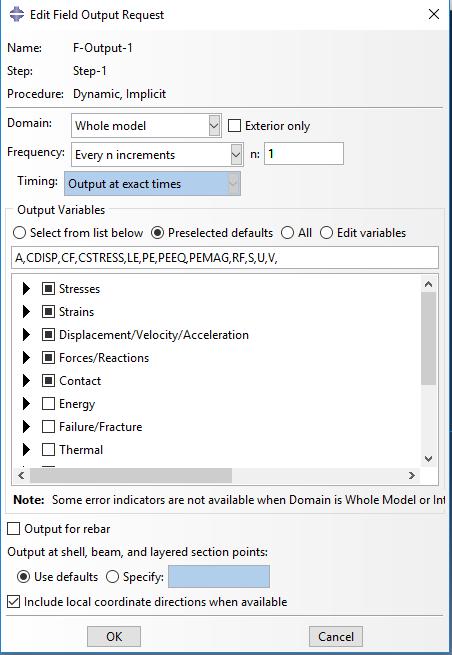Viewport: 452px width, 655px height.
Task: Uncheck Include local coordinate directions
Action: (14, 602)
